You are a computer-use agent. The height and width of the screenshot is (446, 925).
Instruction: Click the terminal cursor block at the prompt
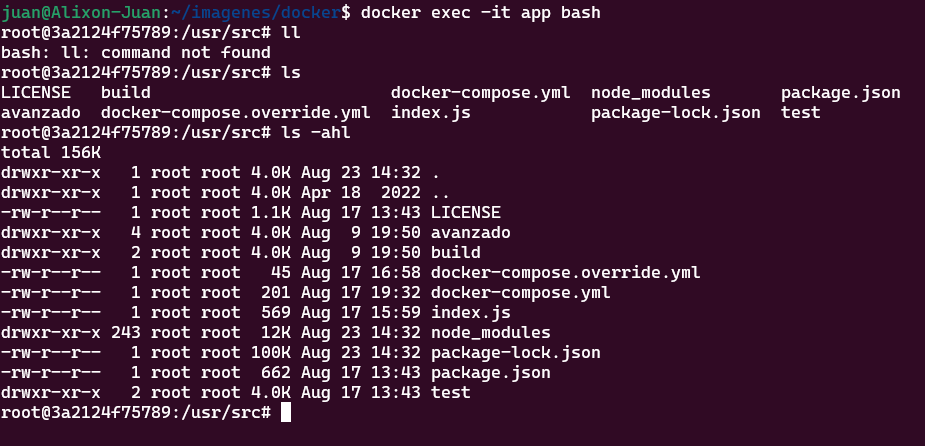(286, 412)
